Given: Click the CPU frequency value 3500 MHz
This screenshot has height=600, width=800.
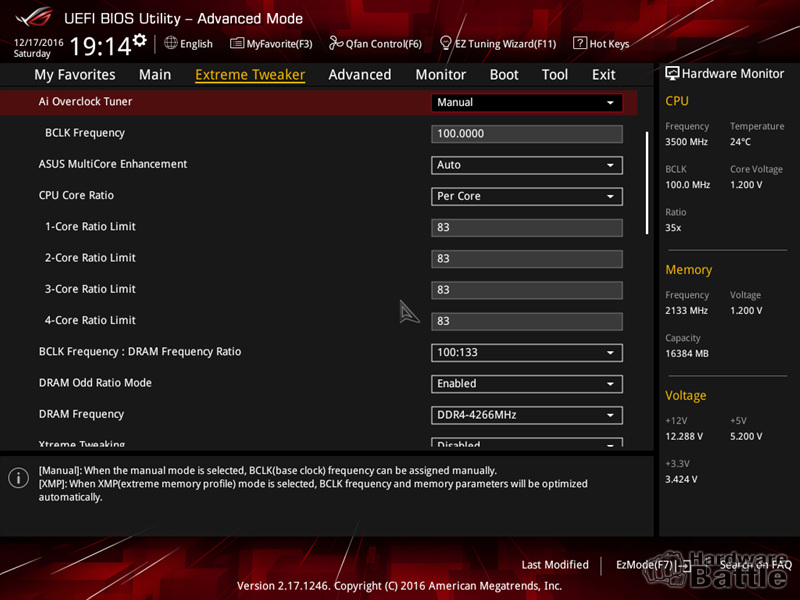Looking at the screenshot, I should coord(686,142).
